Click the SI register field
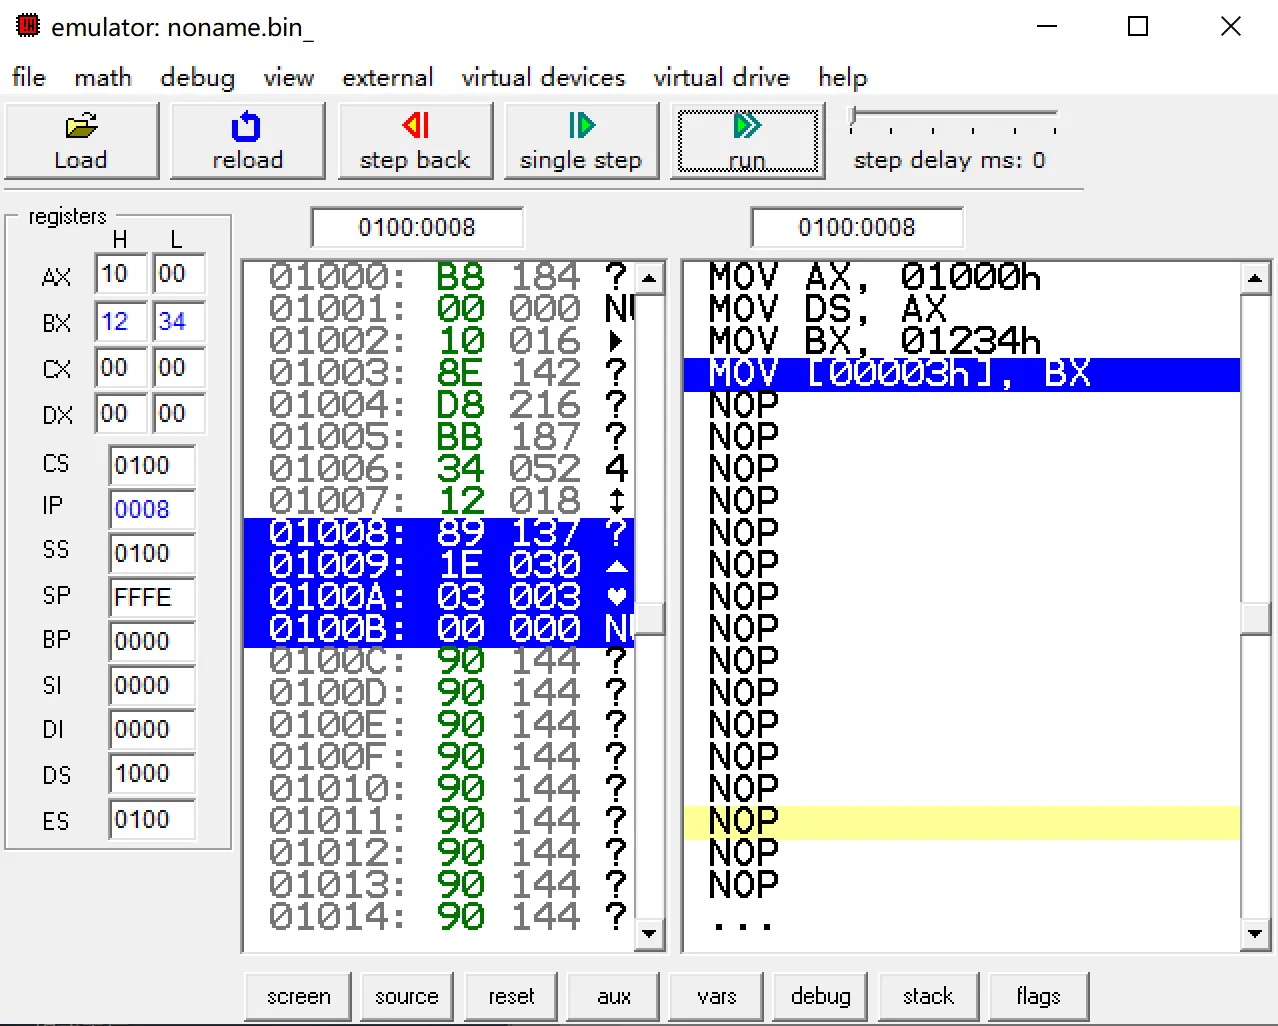Screen dimensions: 1278x1026 tap(152, 686)
